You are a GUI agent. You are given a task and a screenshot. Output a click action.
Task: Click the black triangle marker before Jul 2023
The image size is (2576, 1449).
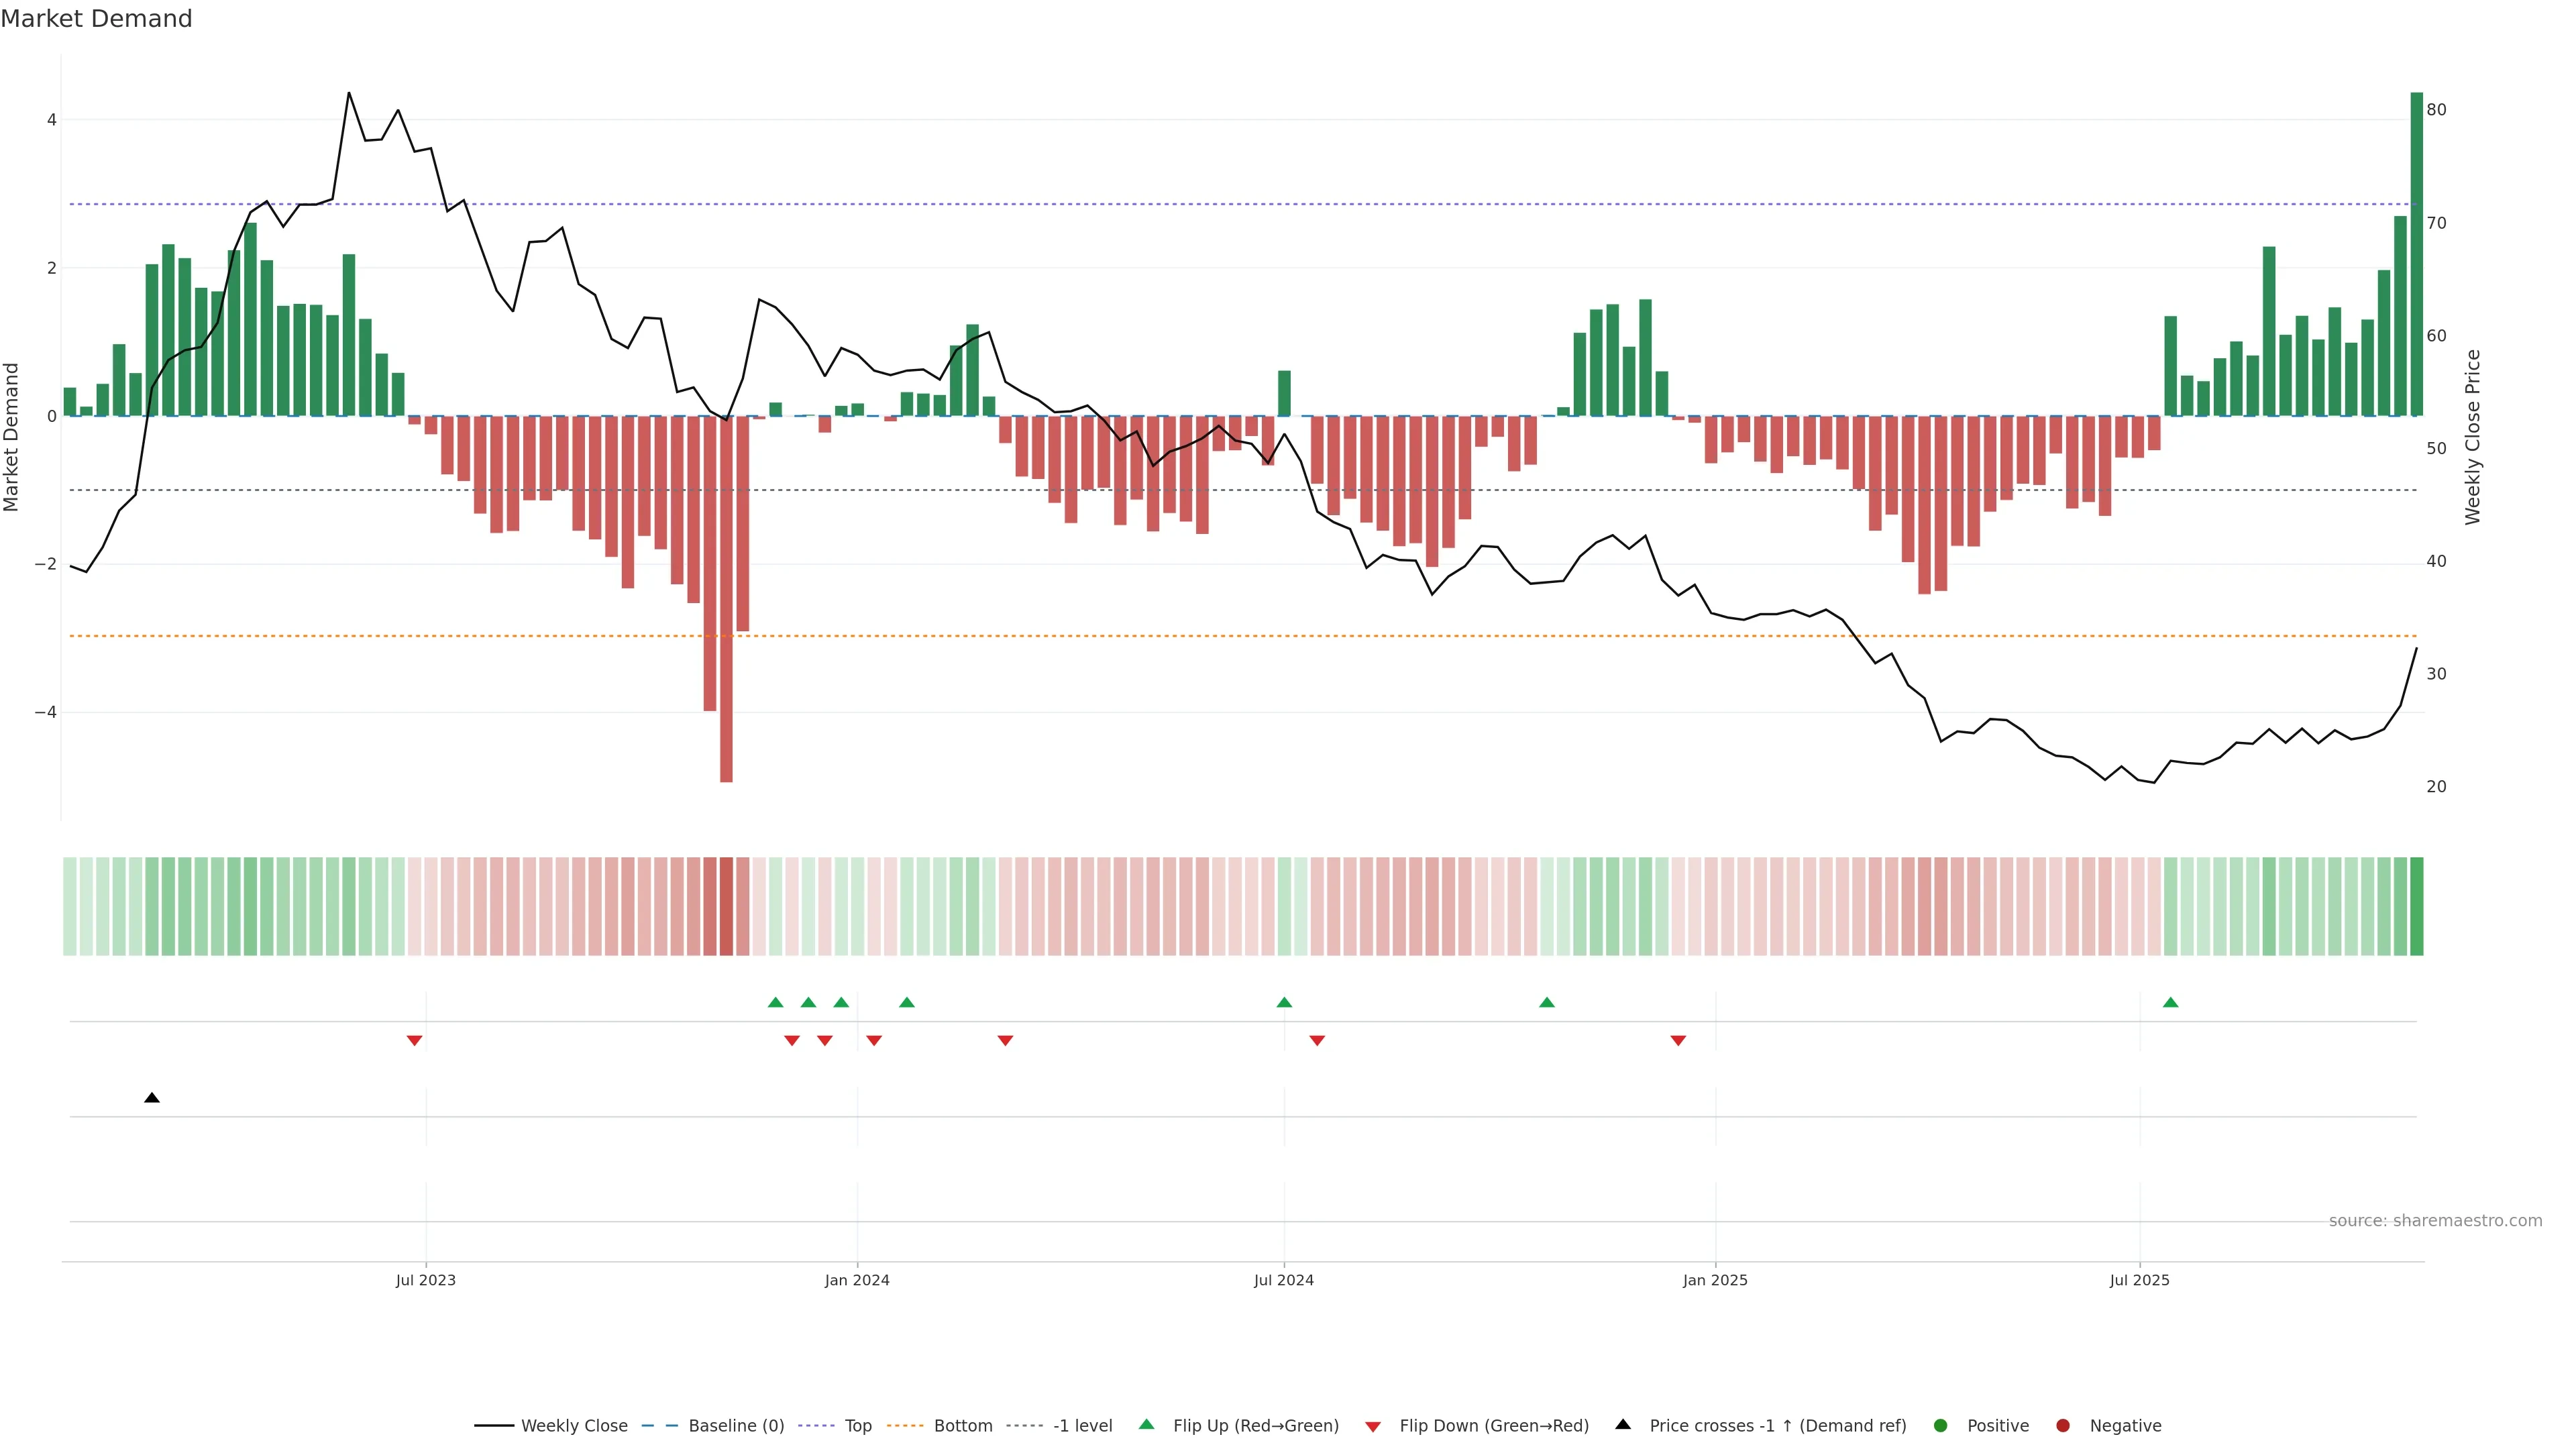coord(152,1098)
